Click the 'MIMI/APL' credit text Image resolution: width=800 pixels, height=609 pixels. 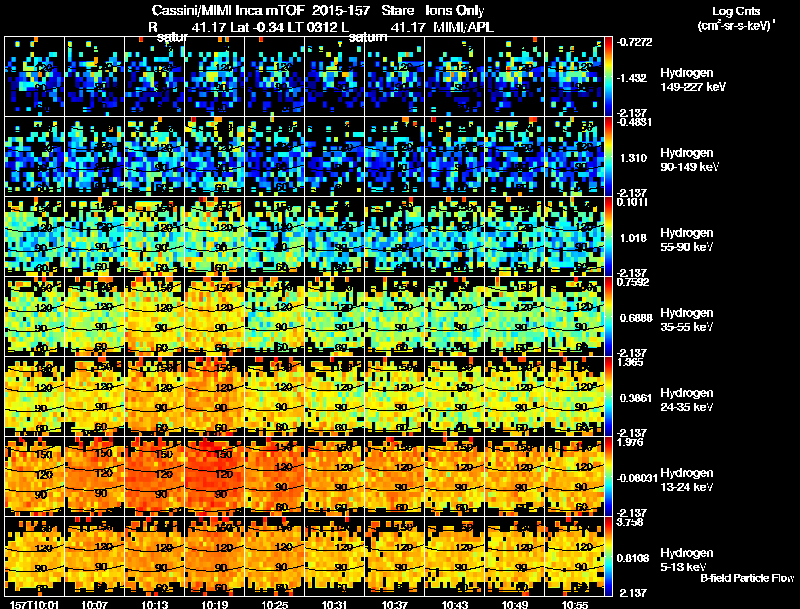coord(463,28)
